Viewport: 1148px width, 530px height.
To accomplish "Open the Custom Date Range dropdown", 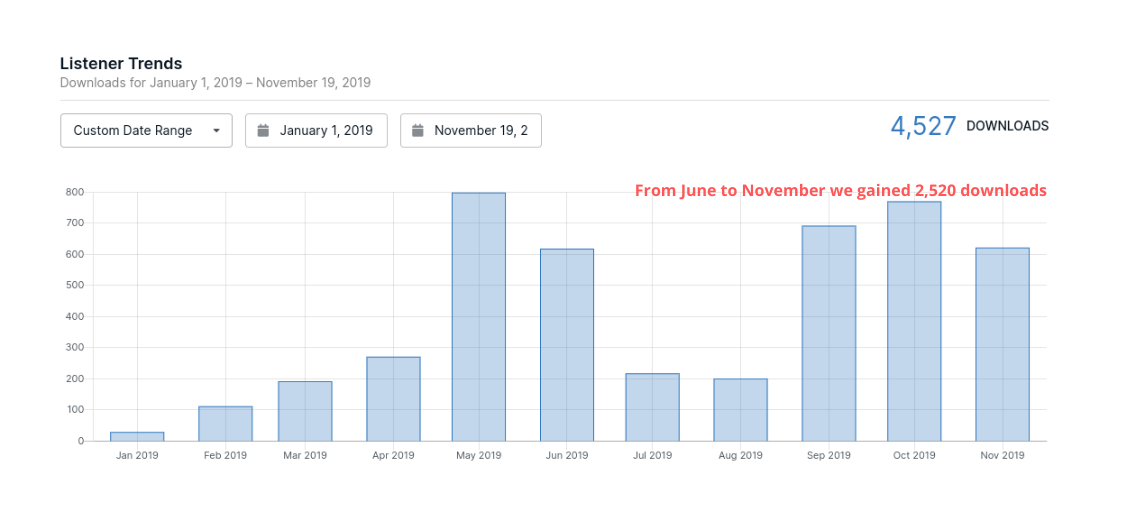I will coord(146,130).
